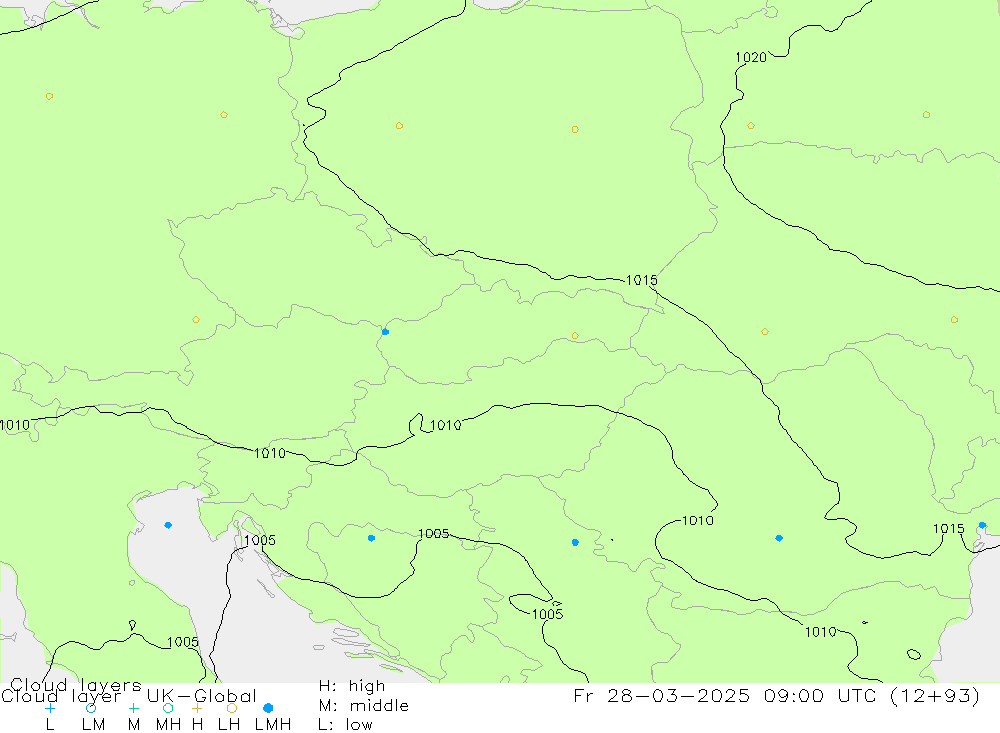
Task: Click the 1005 label beside the small closed contour
Action: click(x=547, y=614)
